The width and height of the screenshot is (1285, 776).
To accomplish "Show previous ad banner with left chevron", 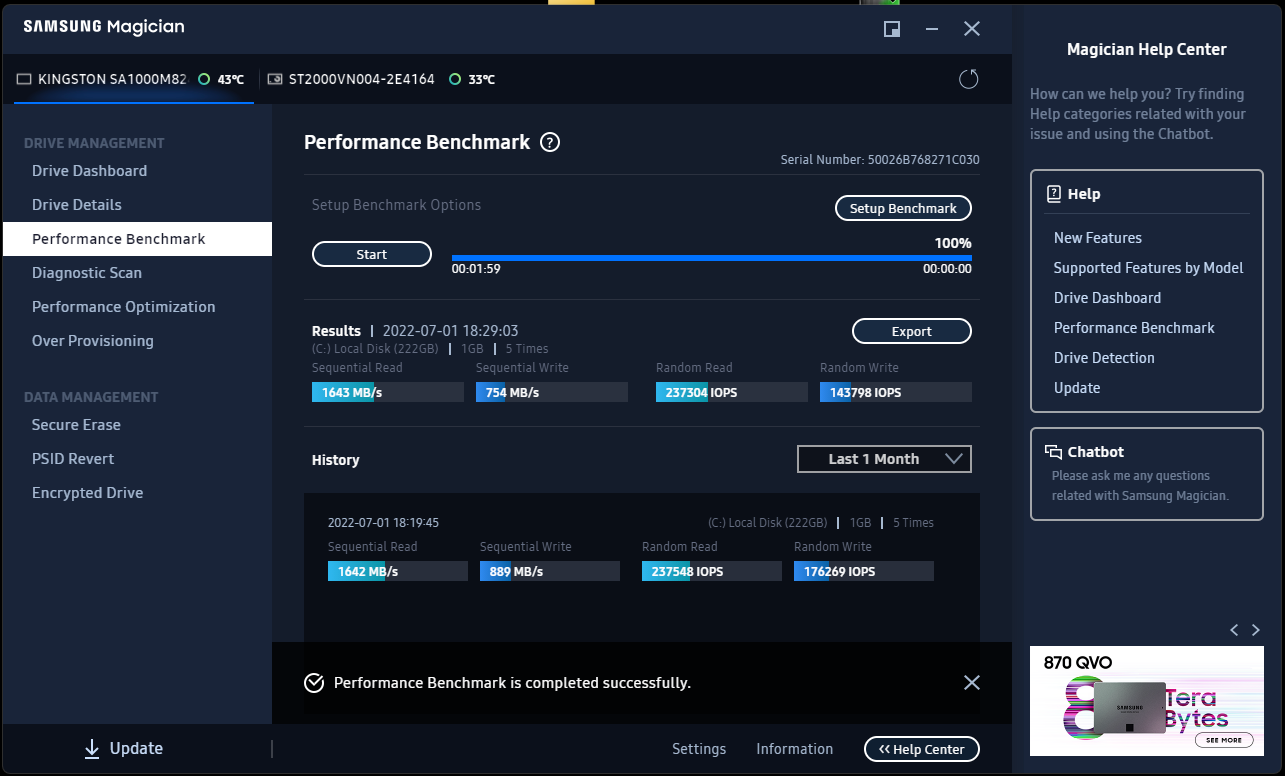I will point(1234,630).
